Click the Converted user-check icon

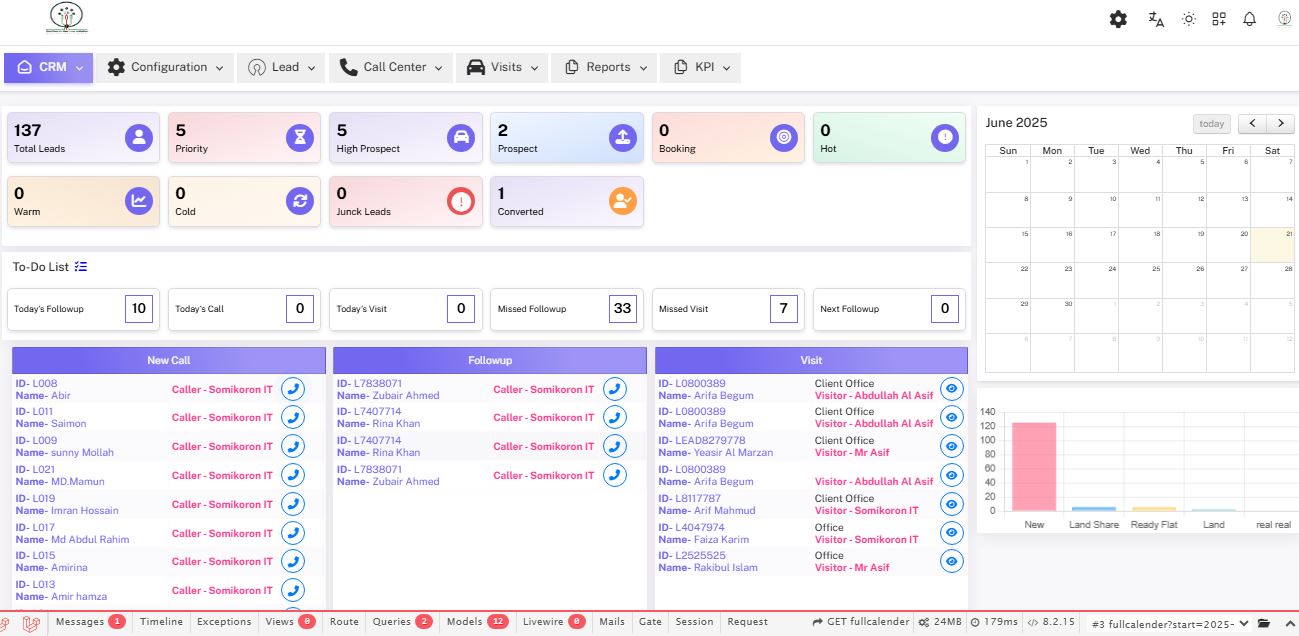click(622, 201)
